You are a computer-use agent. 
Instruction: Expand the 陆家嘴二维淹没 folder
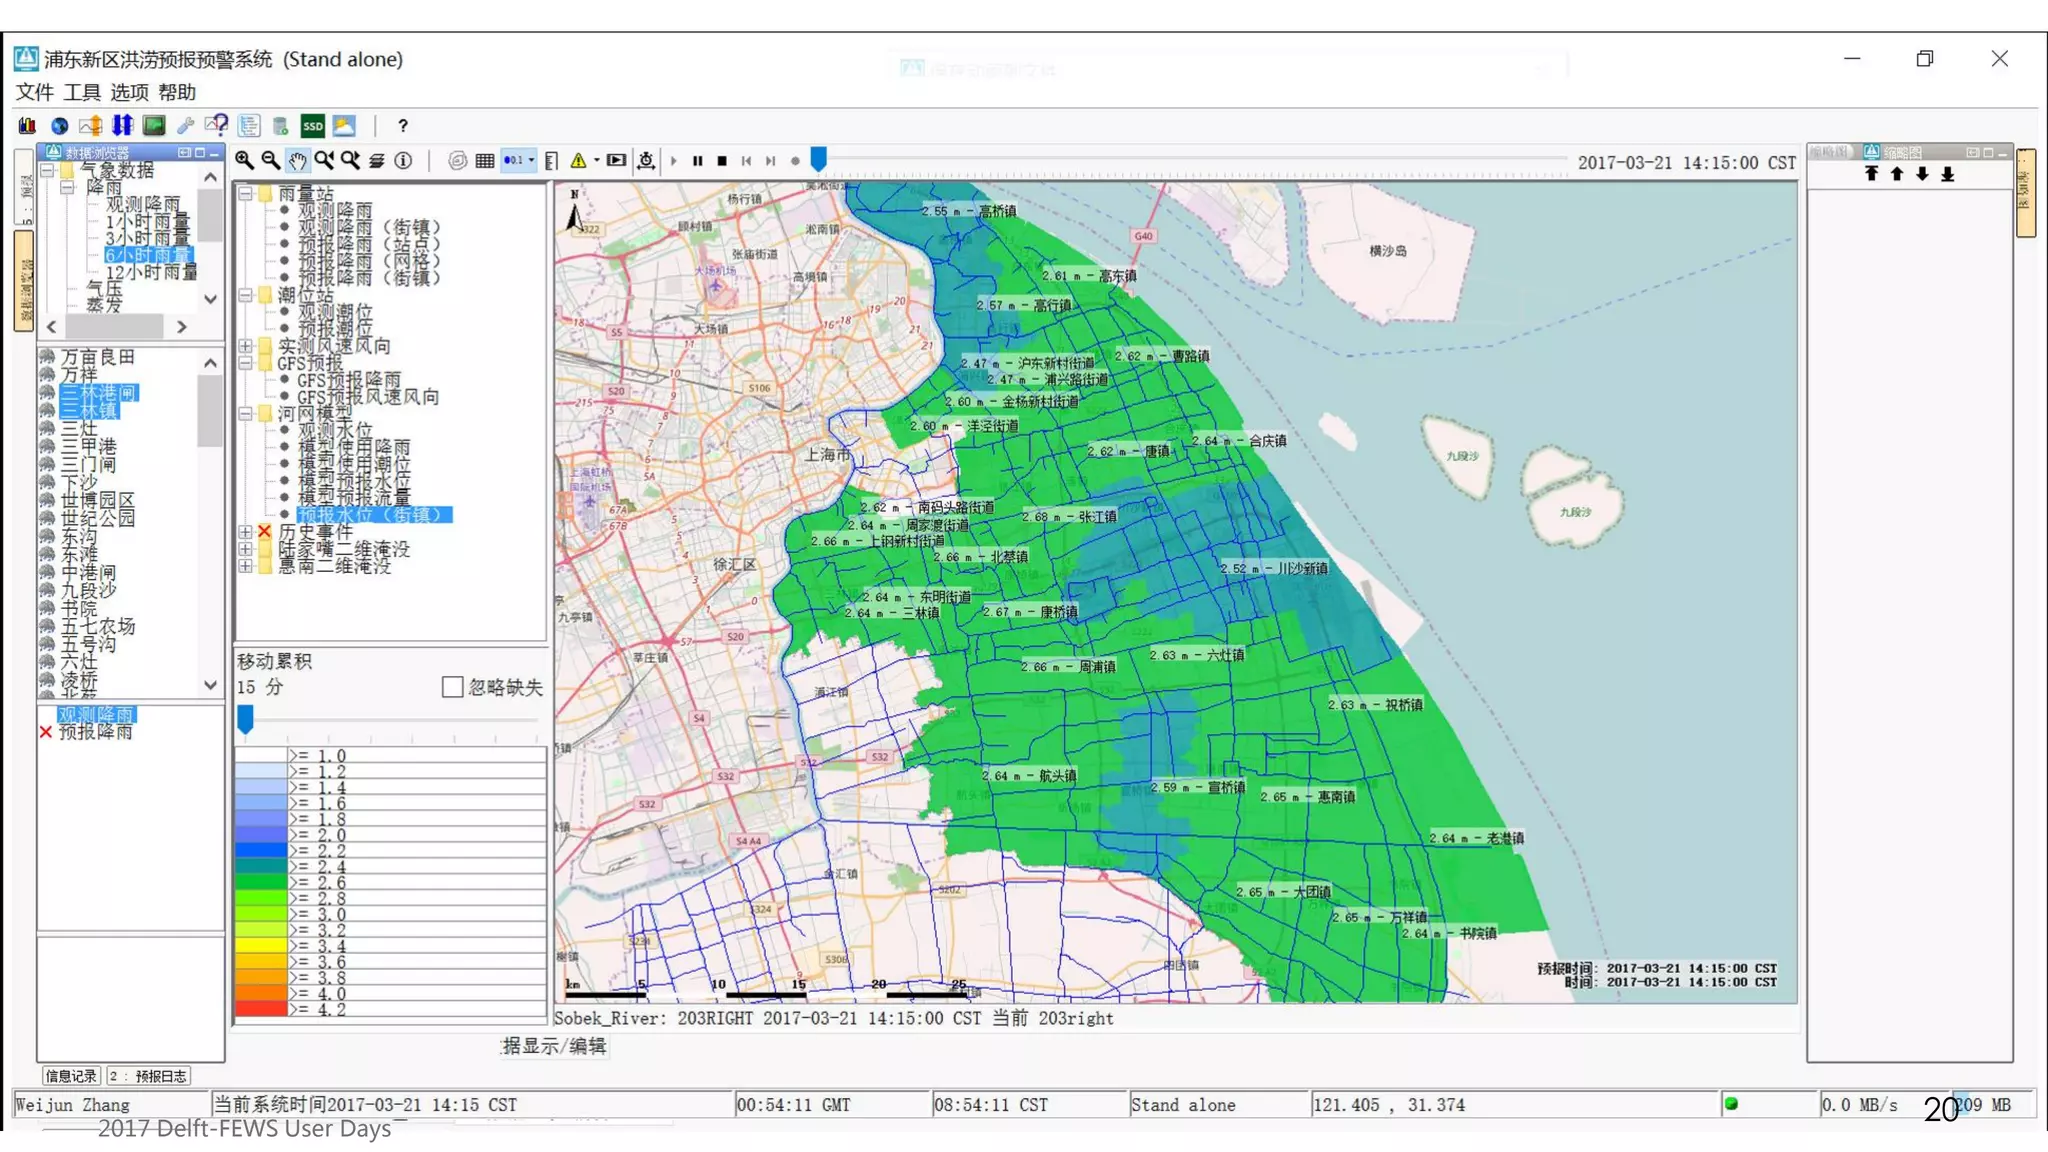pos(246,549)
